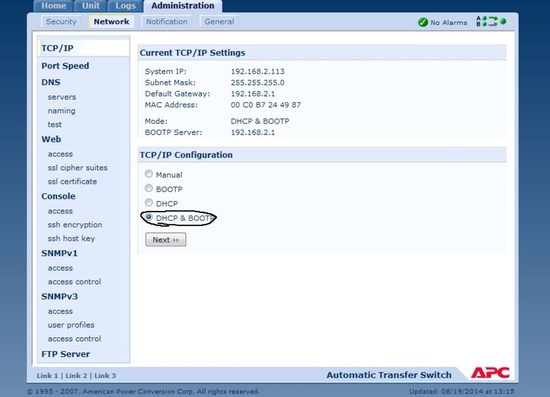Open DNS servers settings
550x397 pixels.
[62, 97]
